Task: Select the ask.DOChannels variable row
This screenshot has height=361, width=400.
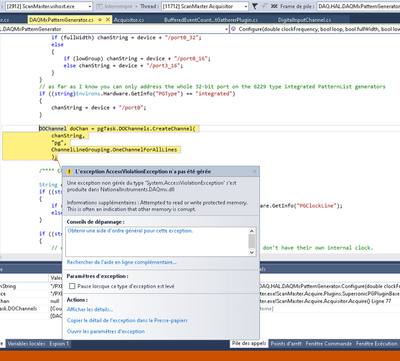Action: (x=31, y=309)
